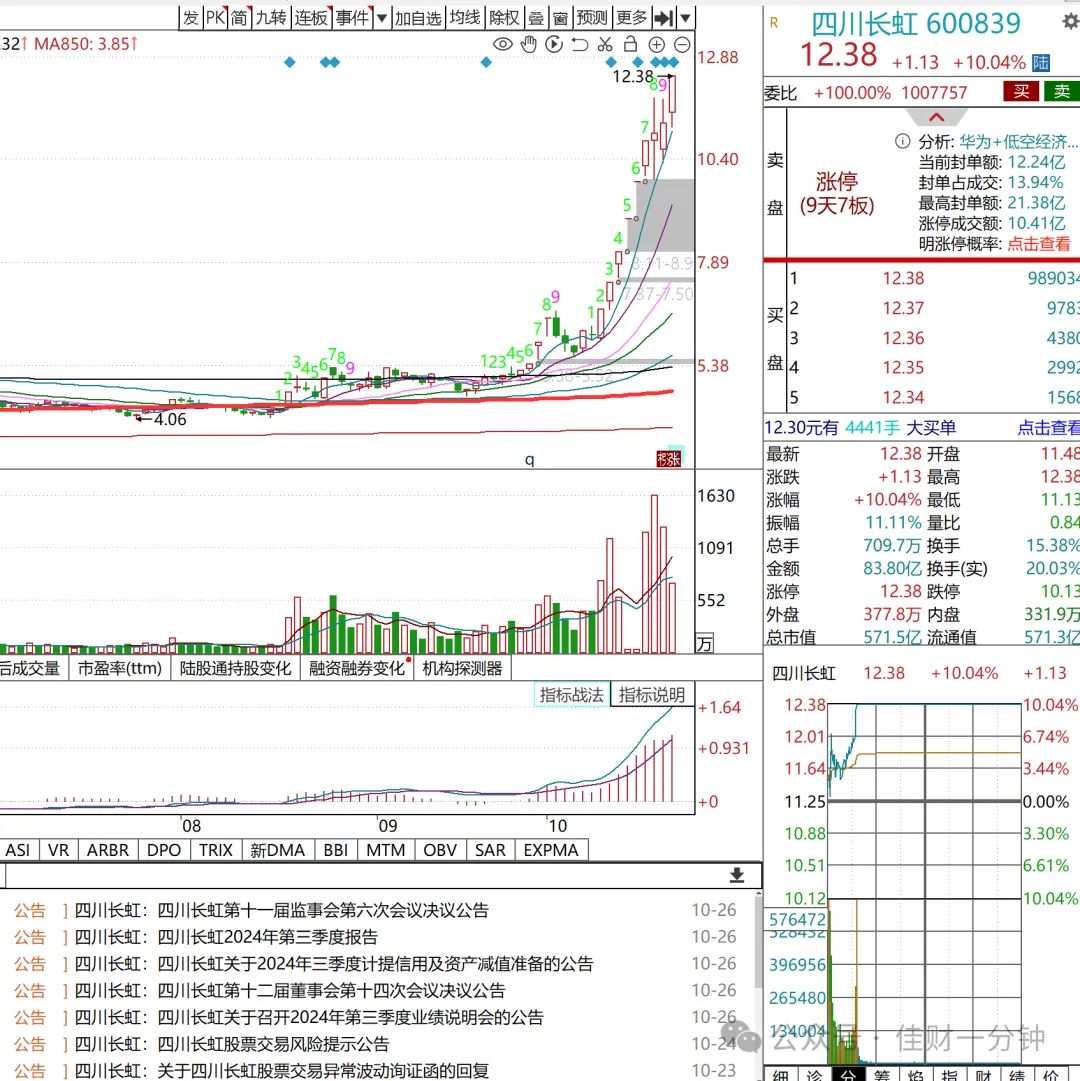
Task: Select the SAR indicator
Action: (491, 850)
